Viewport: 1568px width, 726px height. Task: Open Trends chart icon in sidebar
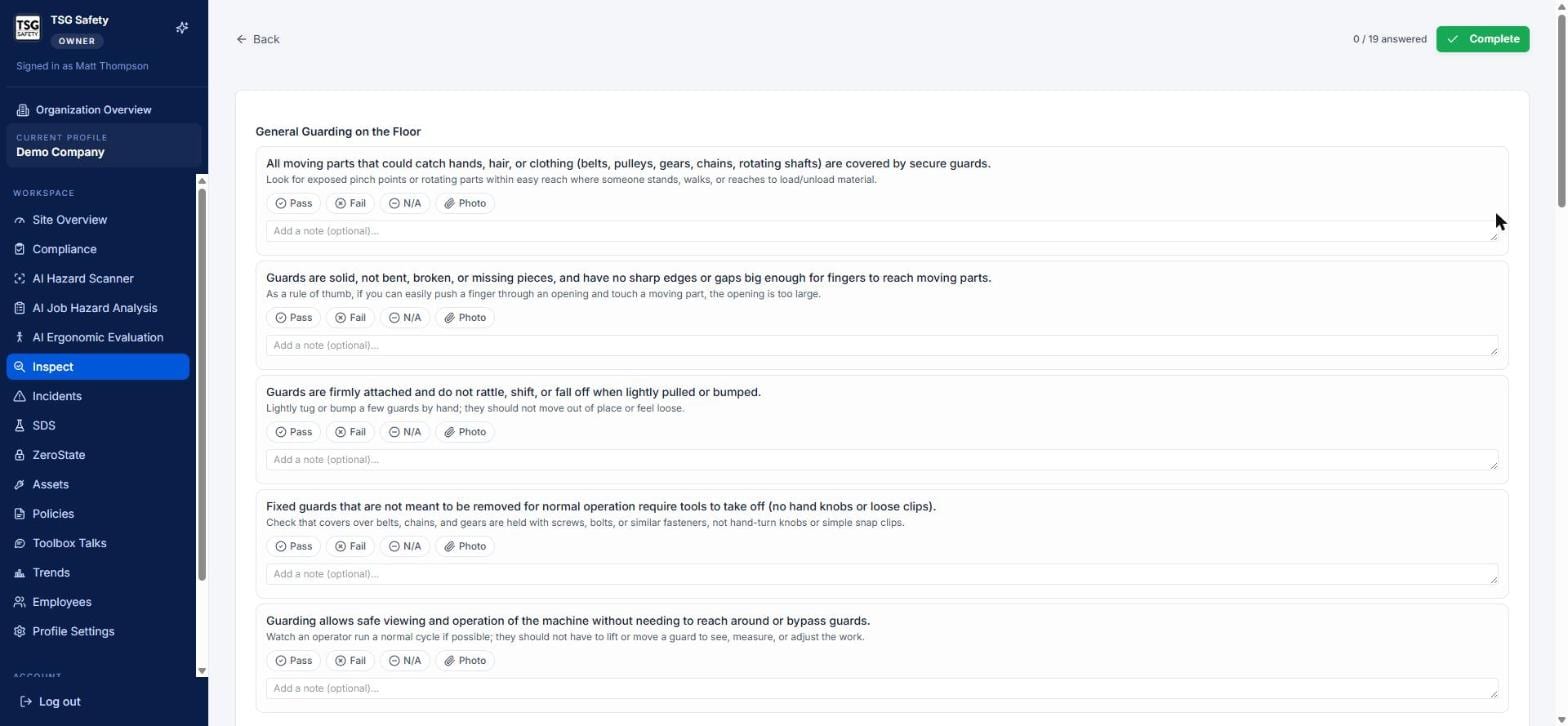coord(20,573)
